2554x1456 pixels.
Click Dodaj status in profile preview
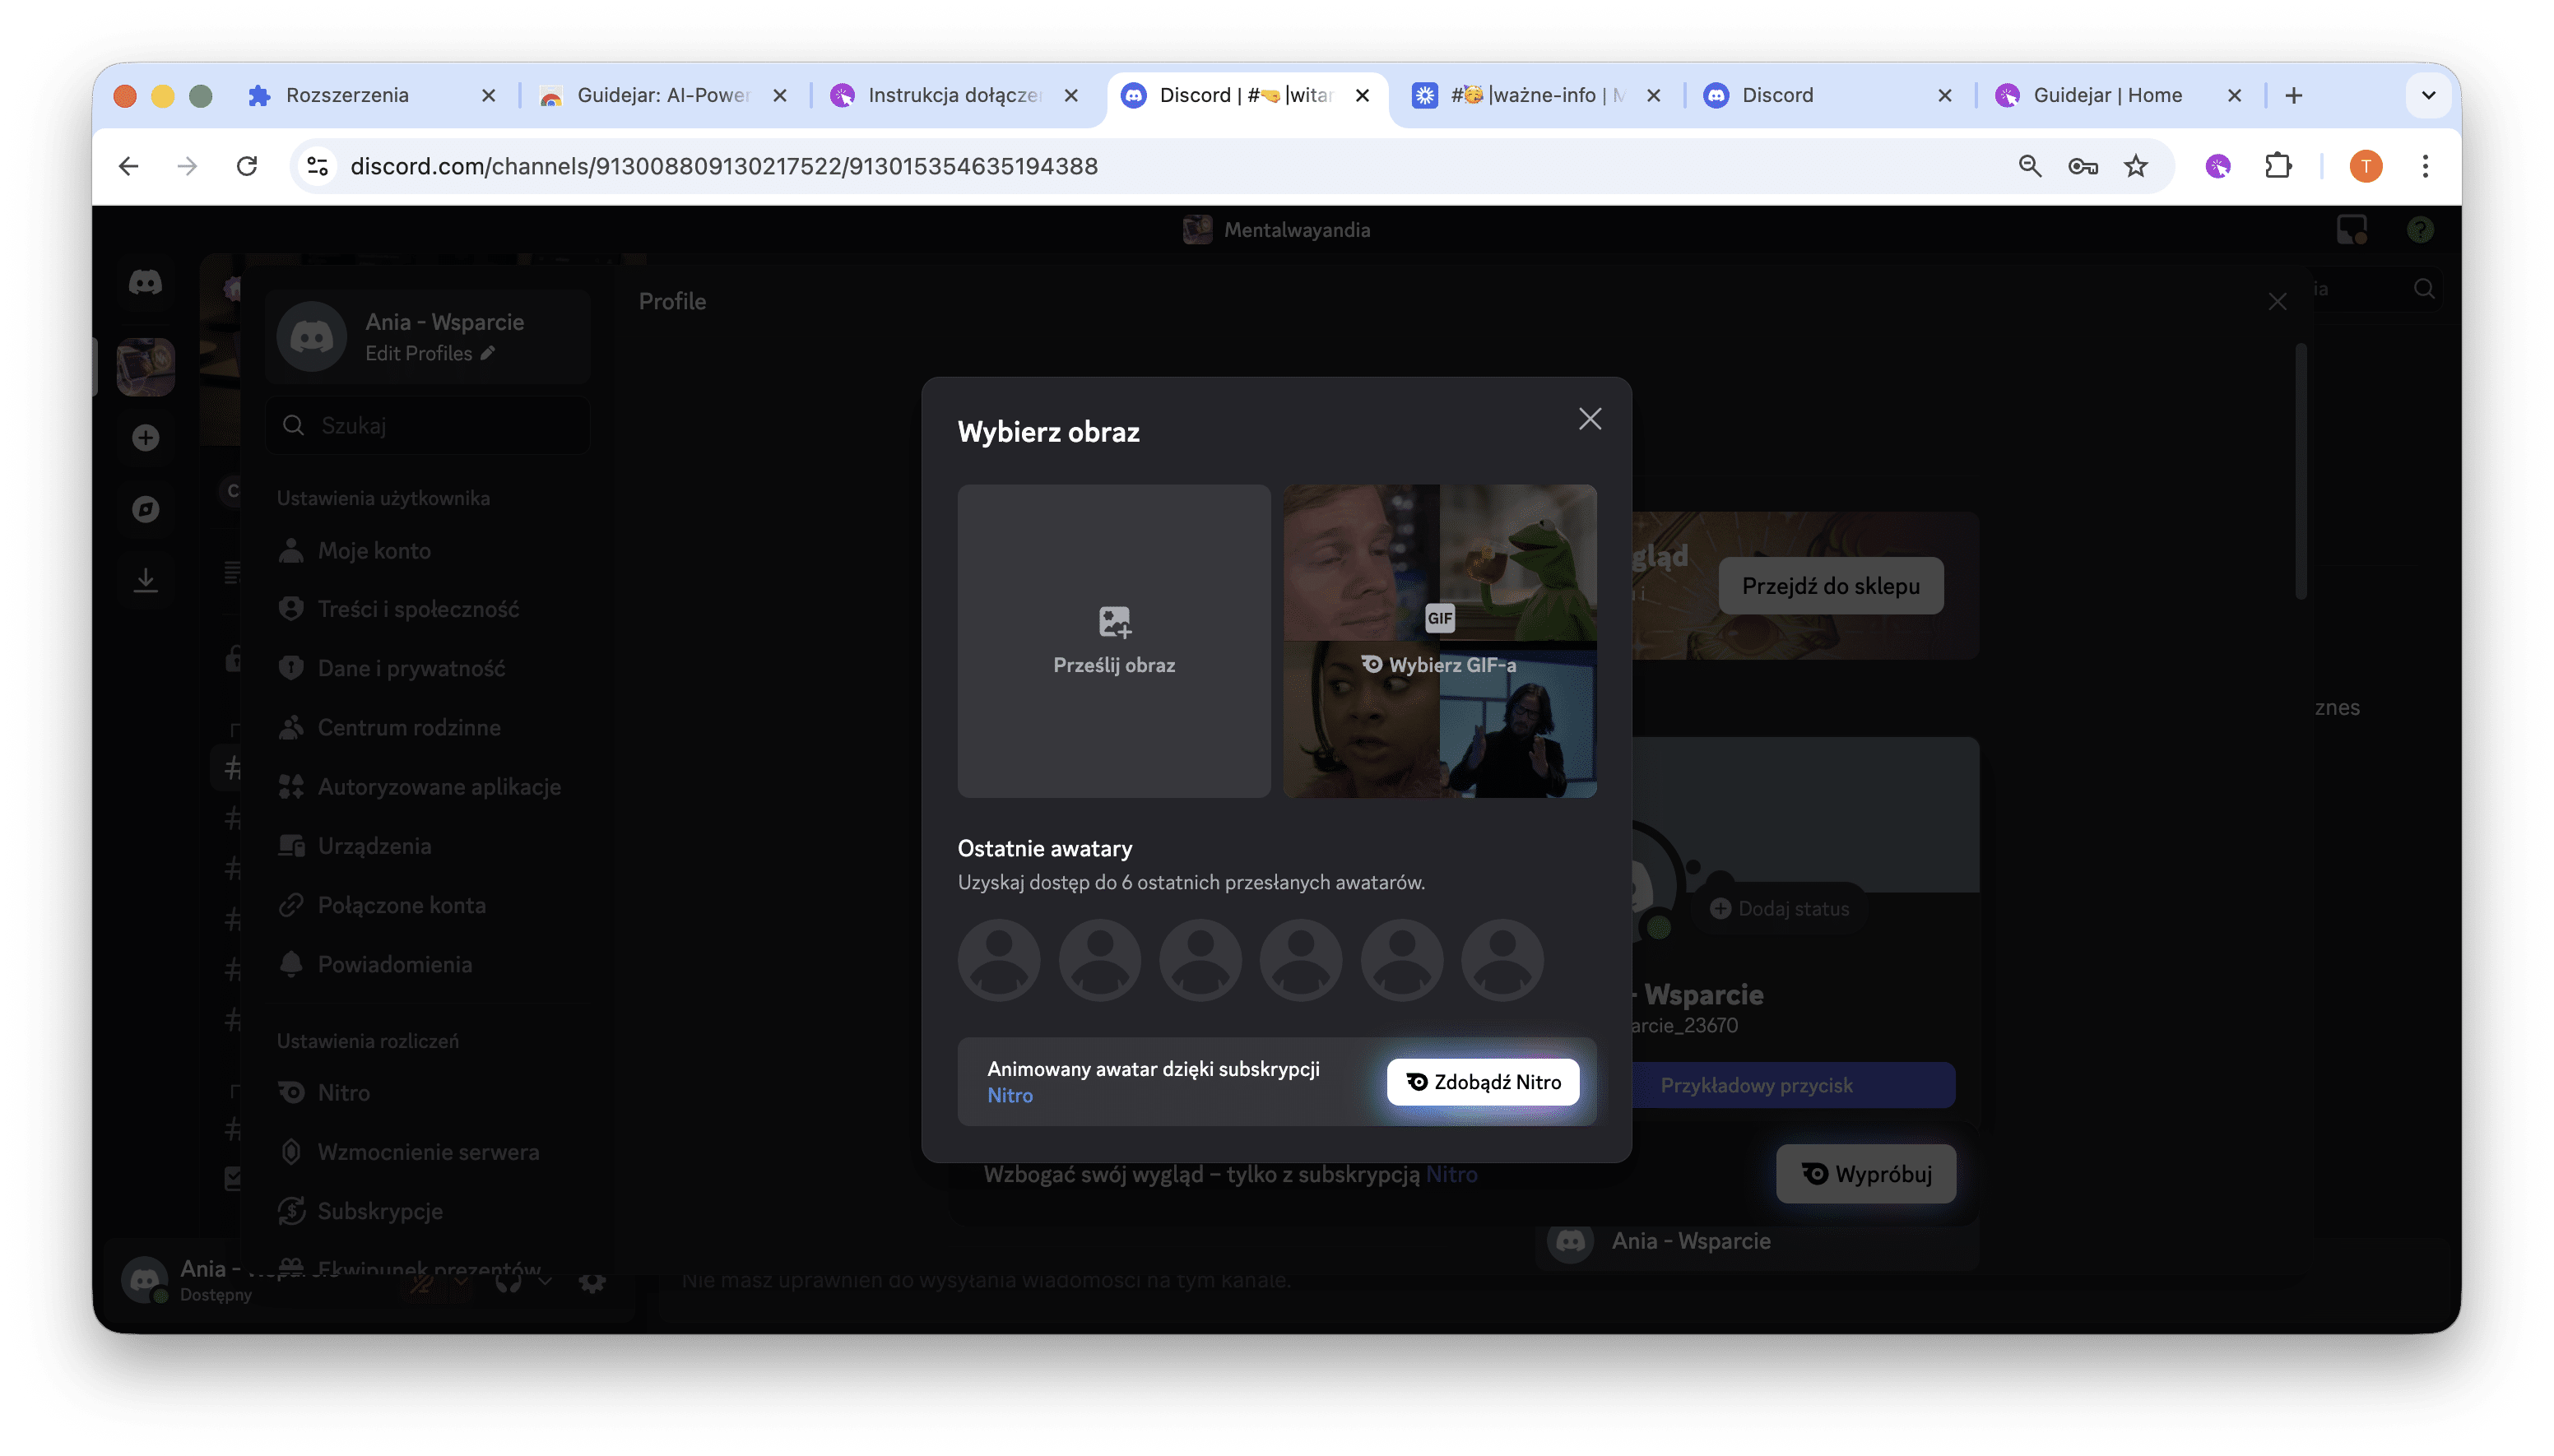coord(1779,908)
